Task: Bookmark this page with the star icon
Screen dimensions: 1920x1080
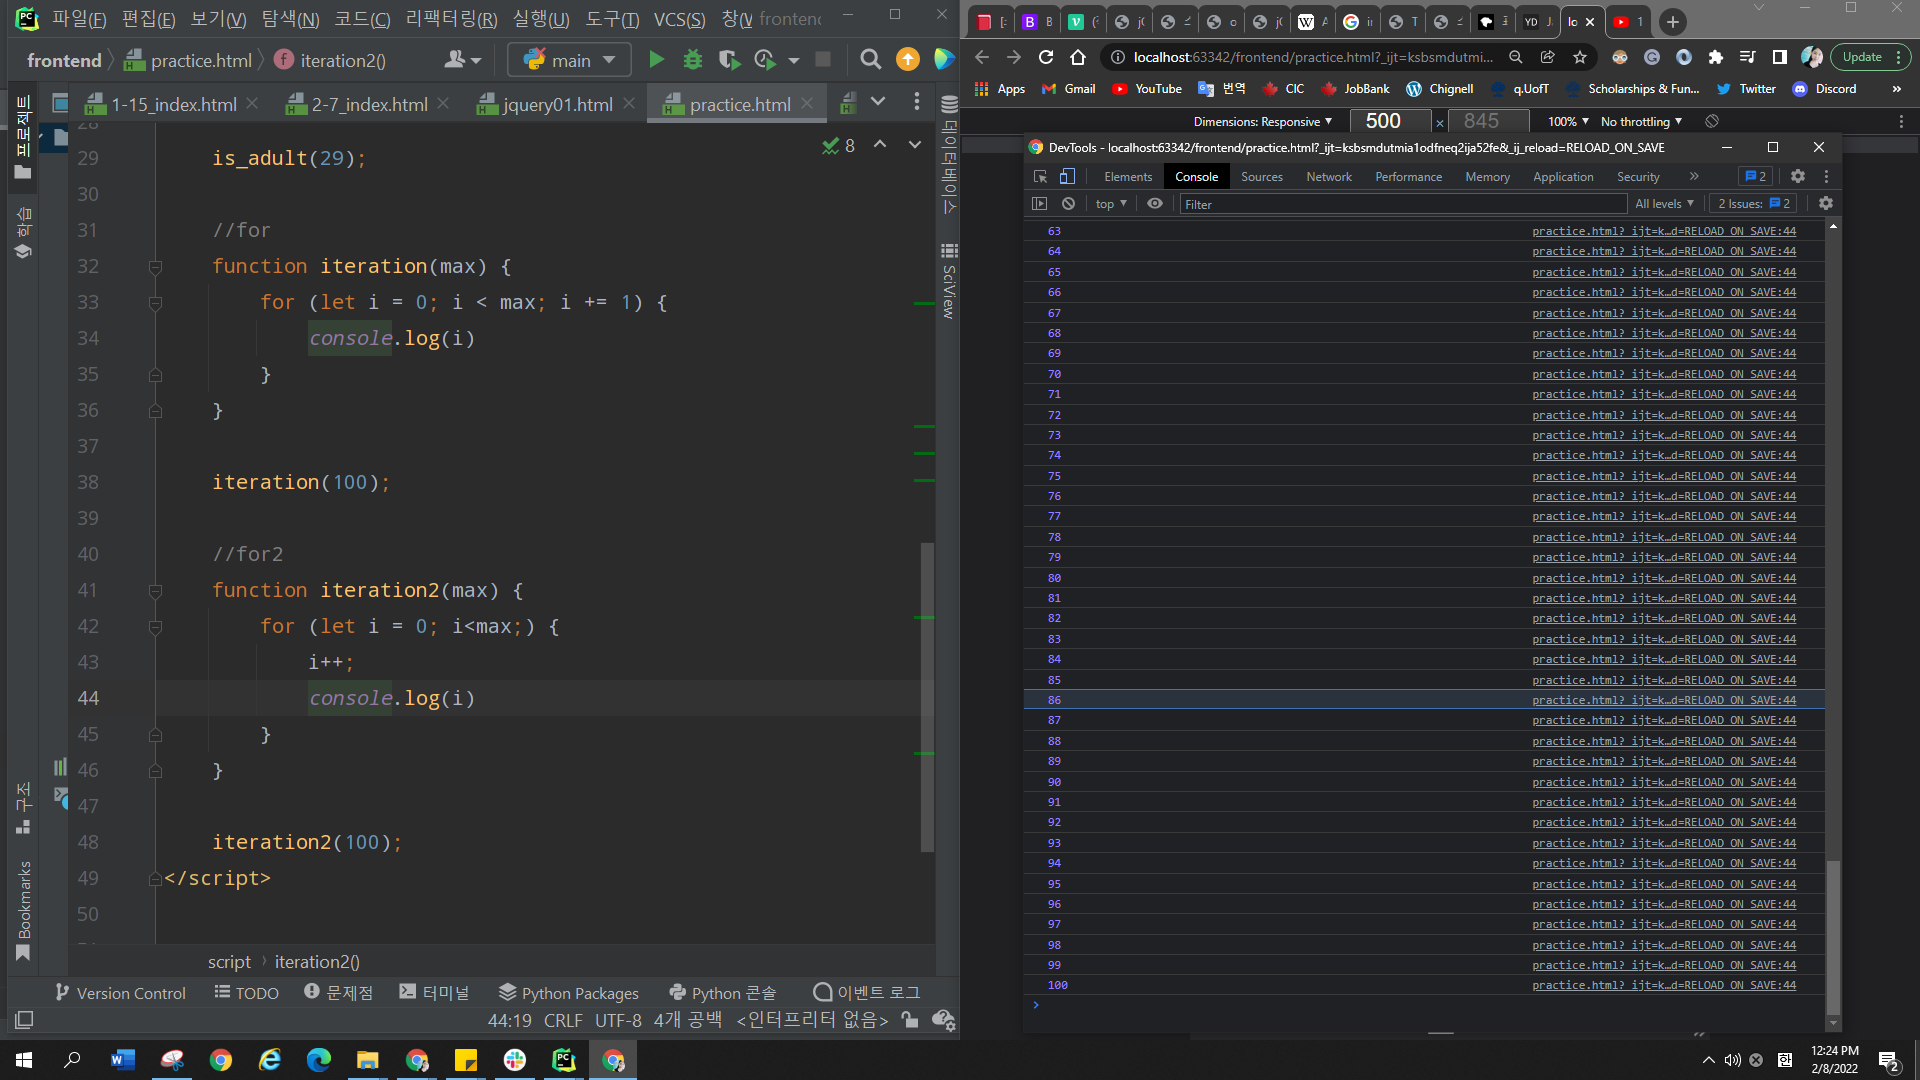Action: (1580, 57)
